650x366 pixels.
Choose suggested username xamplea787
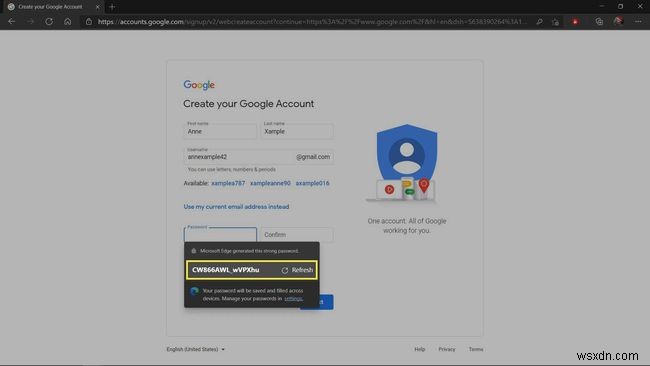tap(228, 183)
